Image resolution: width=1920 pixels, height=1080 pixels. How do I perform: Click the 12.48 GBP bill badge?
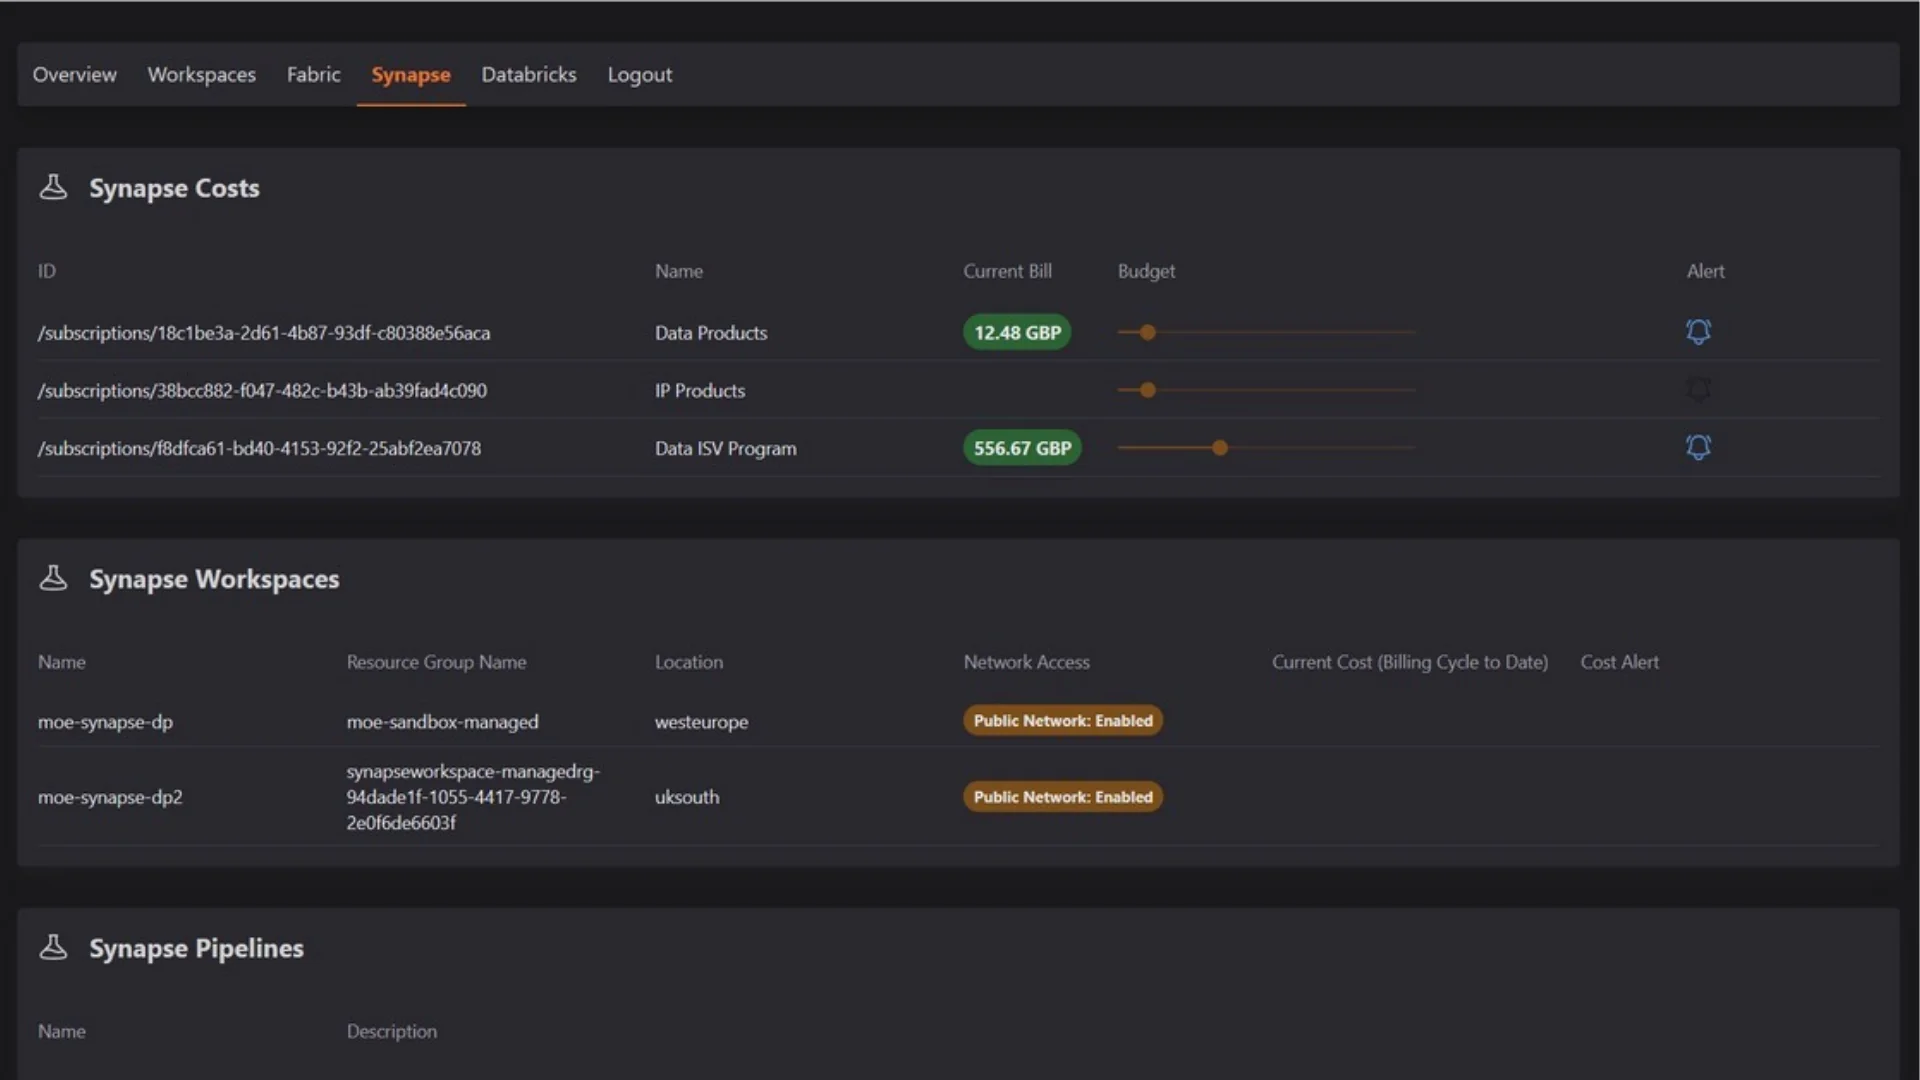(1017, 332)
